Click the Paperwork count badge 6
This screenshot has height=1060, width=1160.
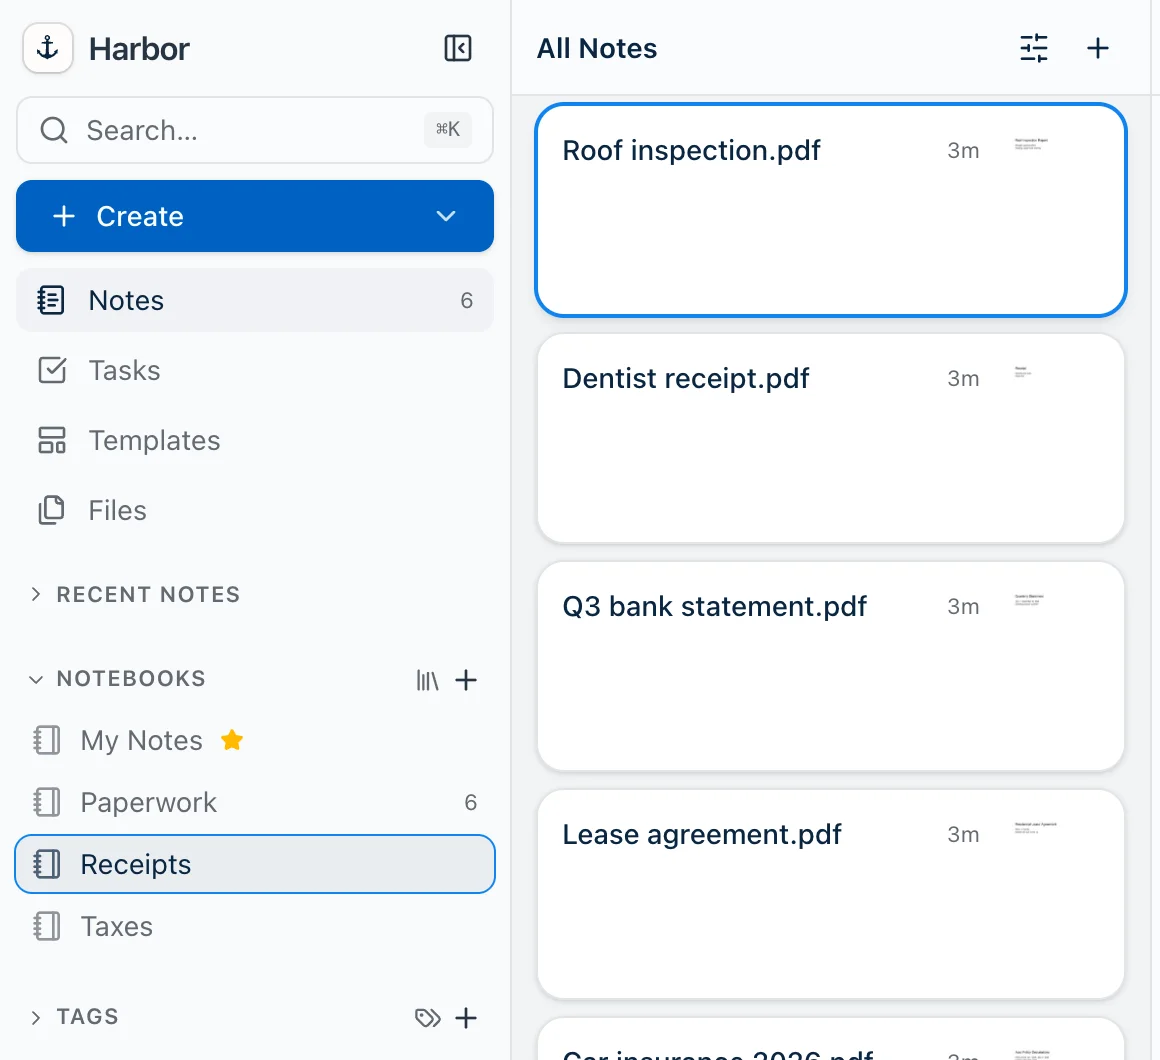pos(471,803)
